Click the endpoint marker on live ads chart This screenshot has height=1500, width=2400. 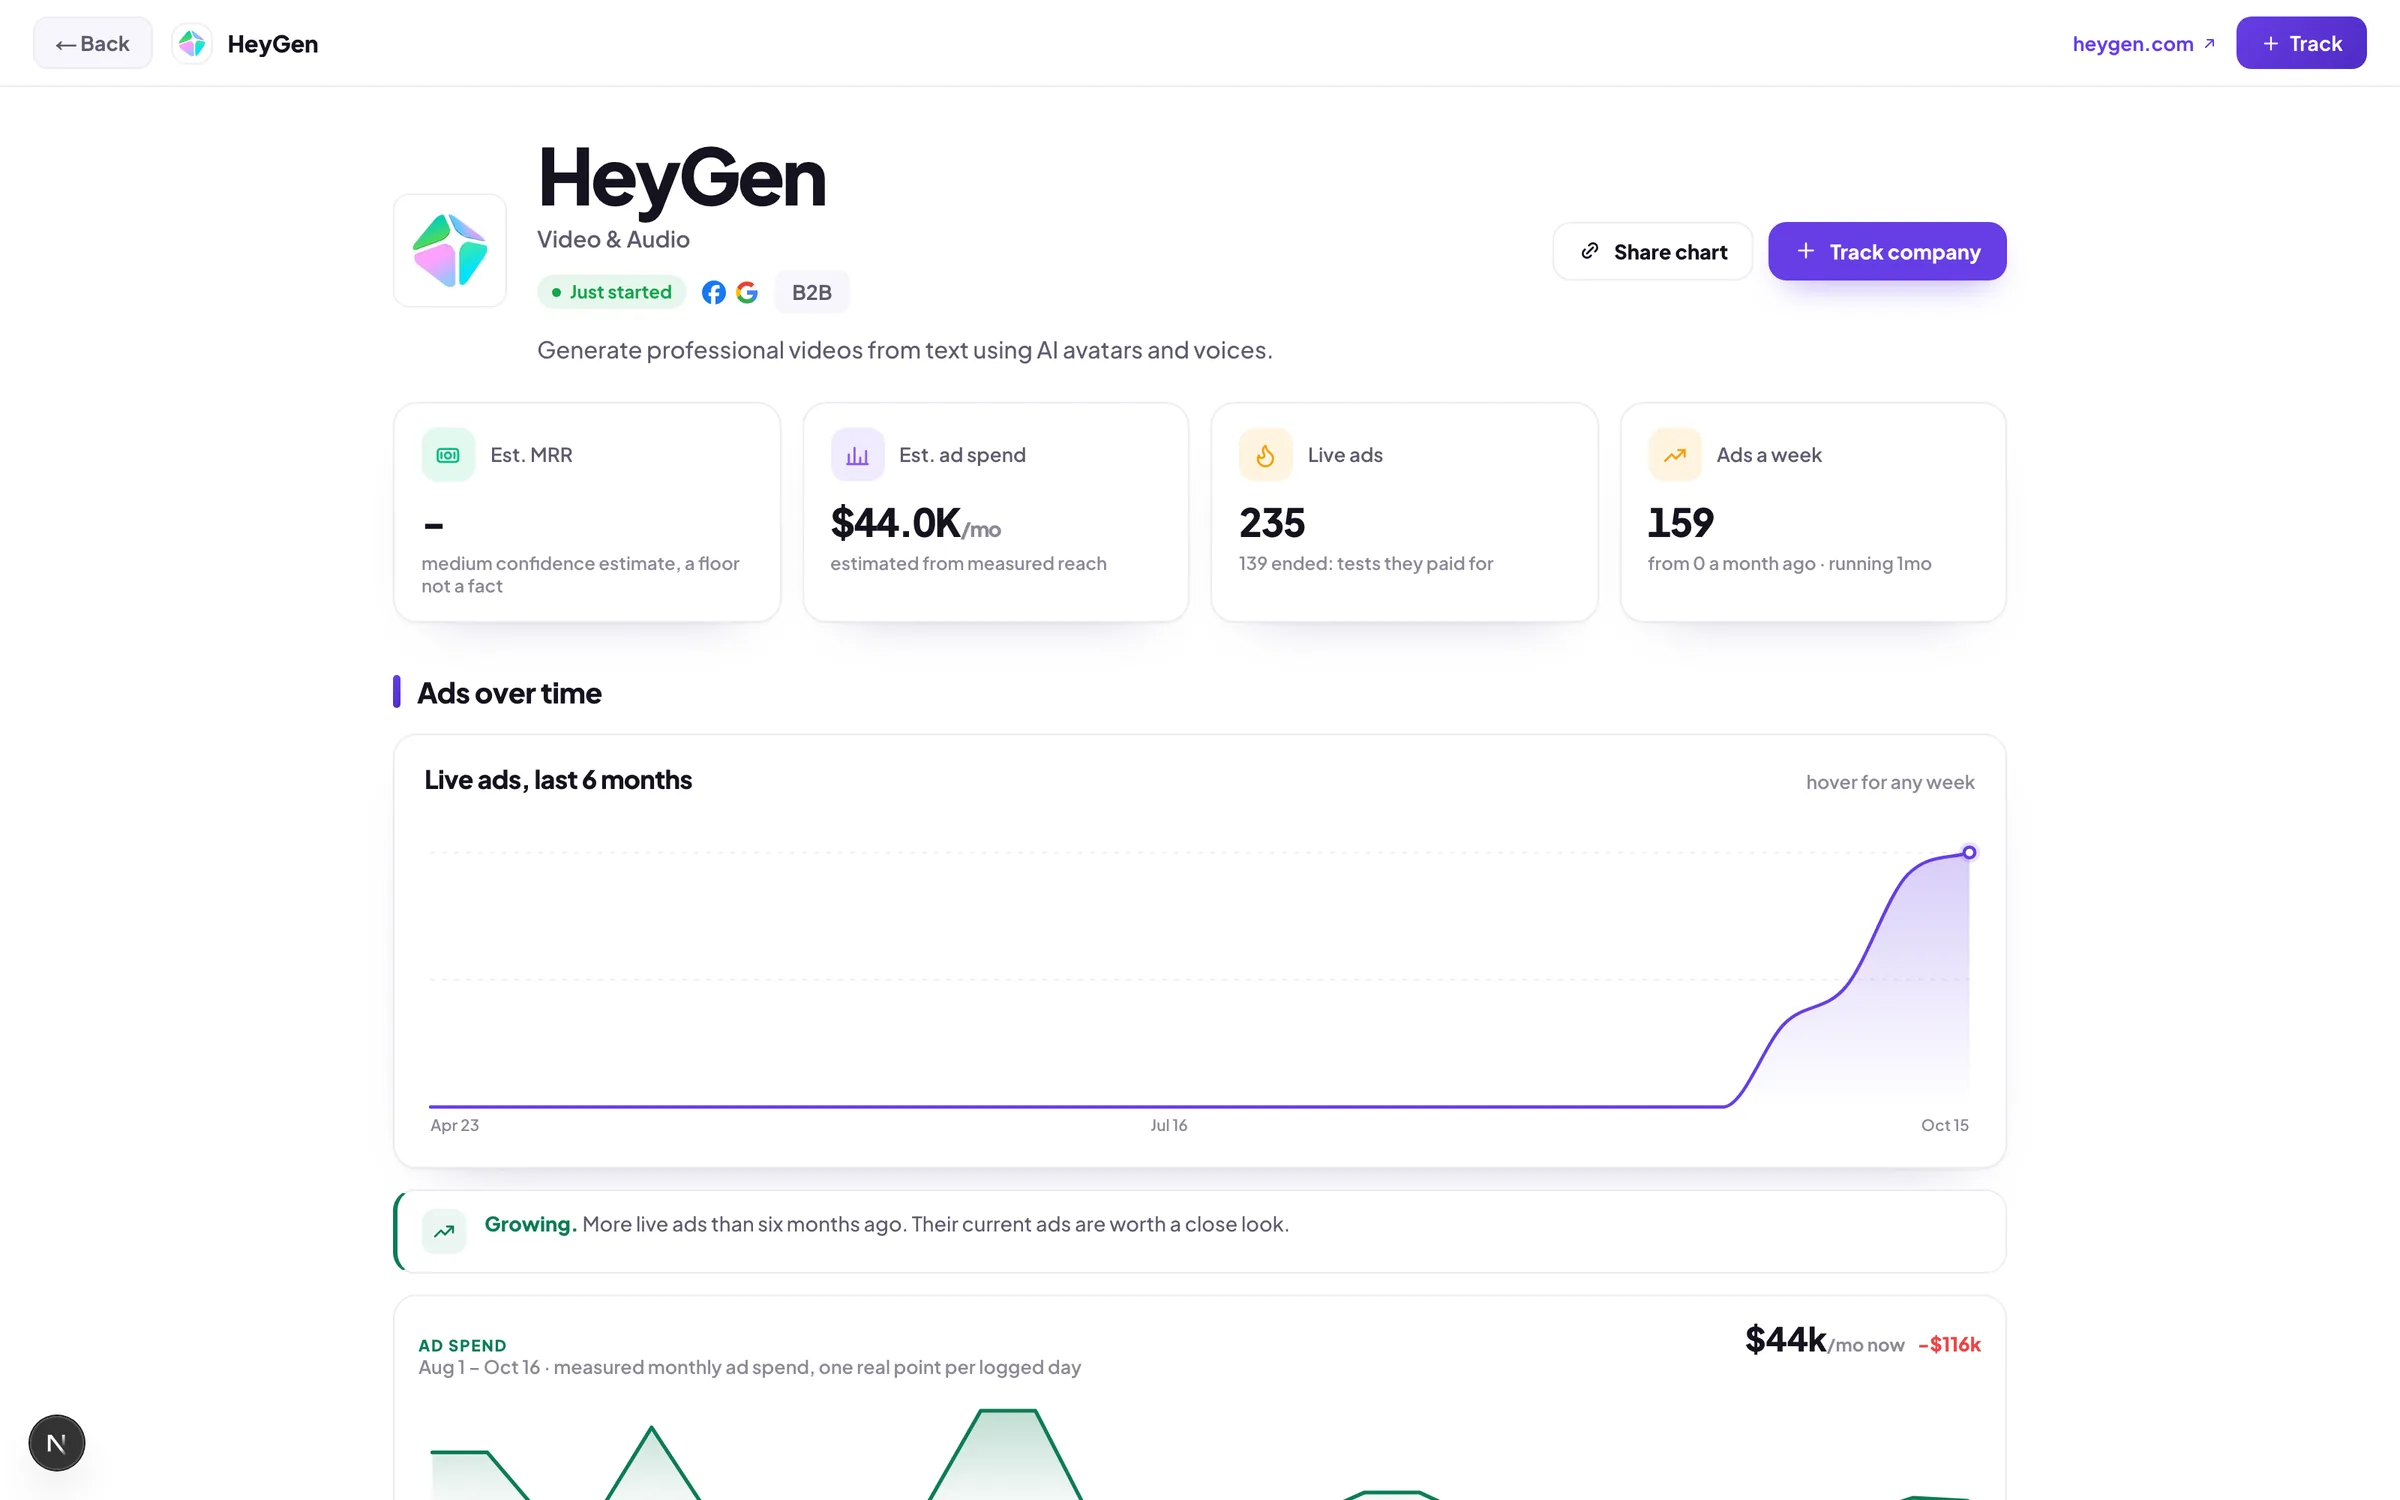pos(1969,853)
